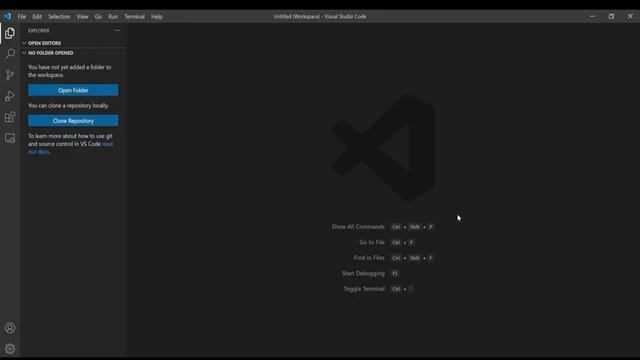
Task: Click the VS Code logo in title bar
Action: point(8,16)
